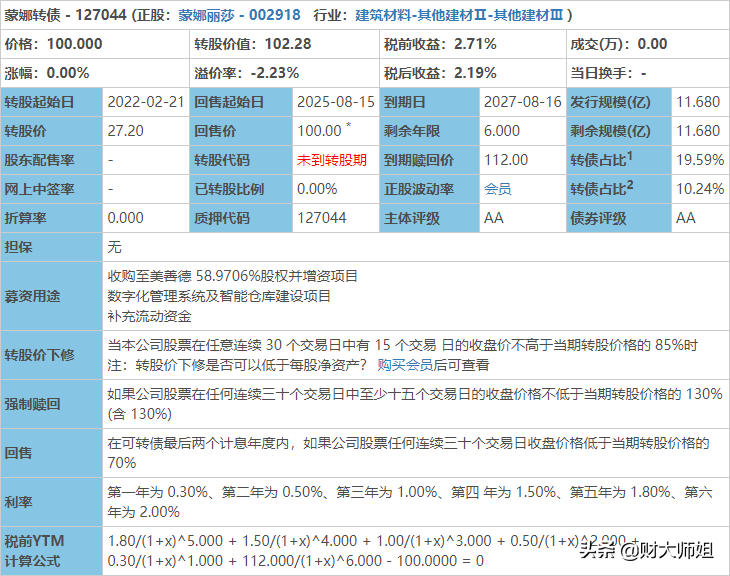Click the 2022-02-21 date value

pyautogui.click(x=146, y=102)
